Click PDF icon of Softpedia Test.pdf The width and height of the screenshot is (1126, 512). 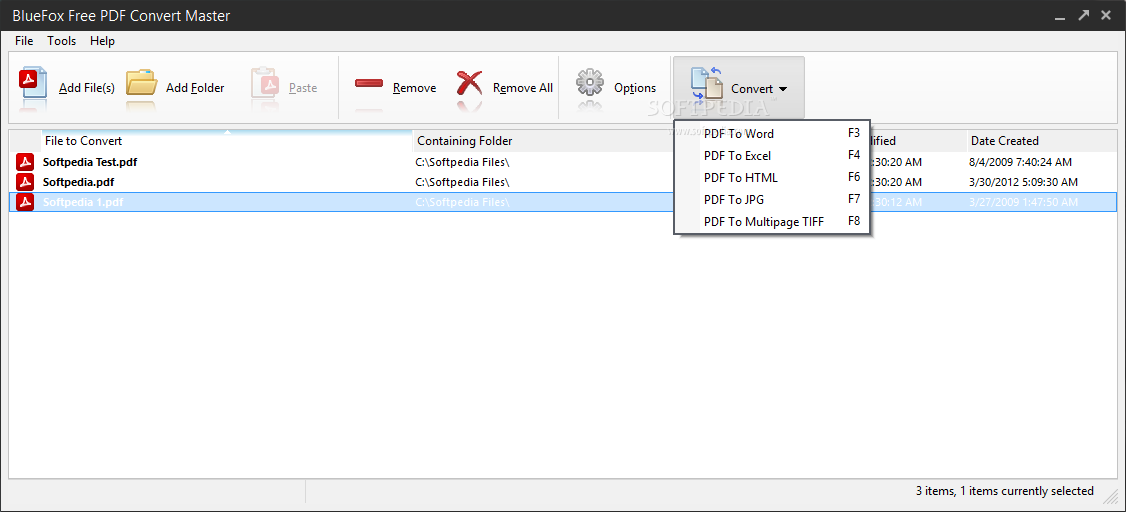25,162
